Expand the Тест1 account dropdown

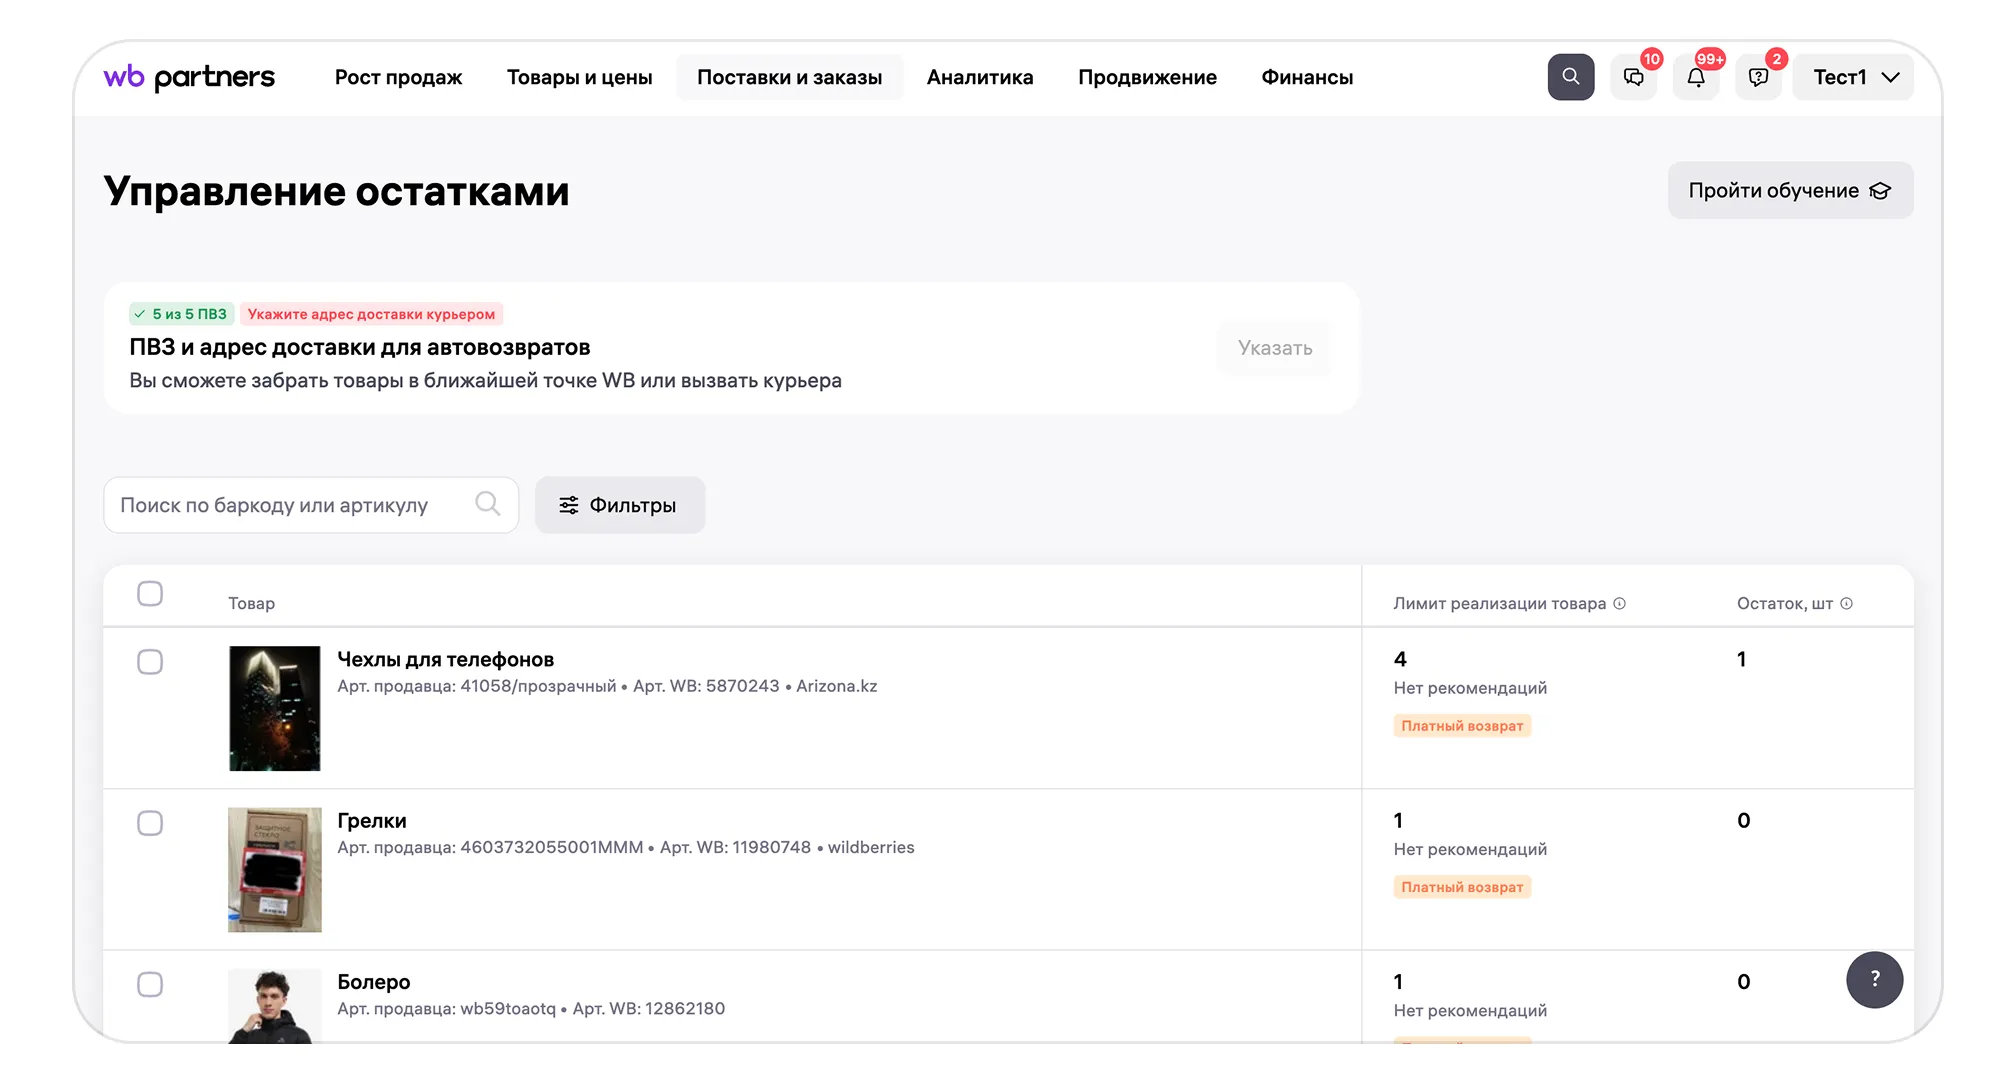point(1854,77)
